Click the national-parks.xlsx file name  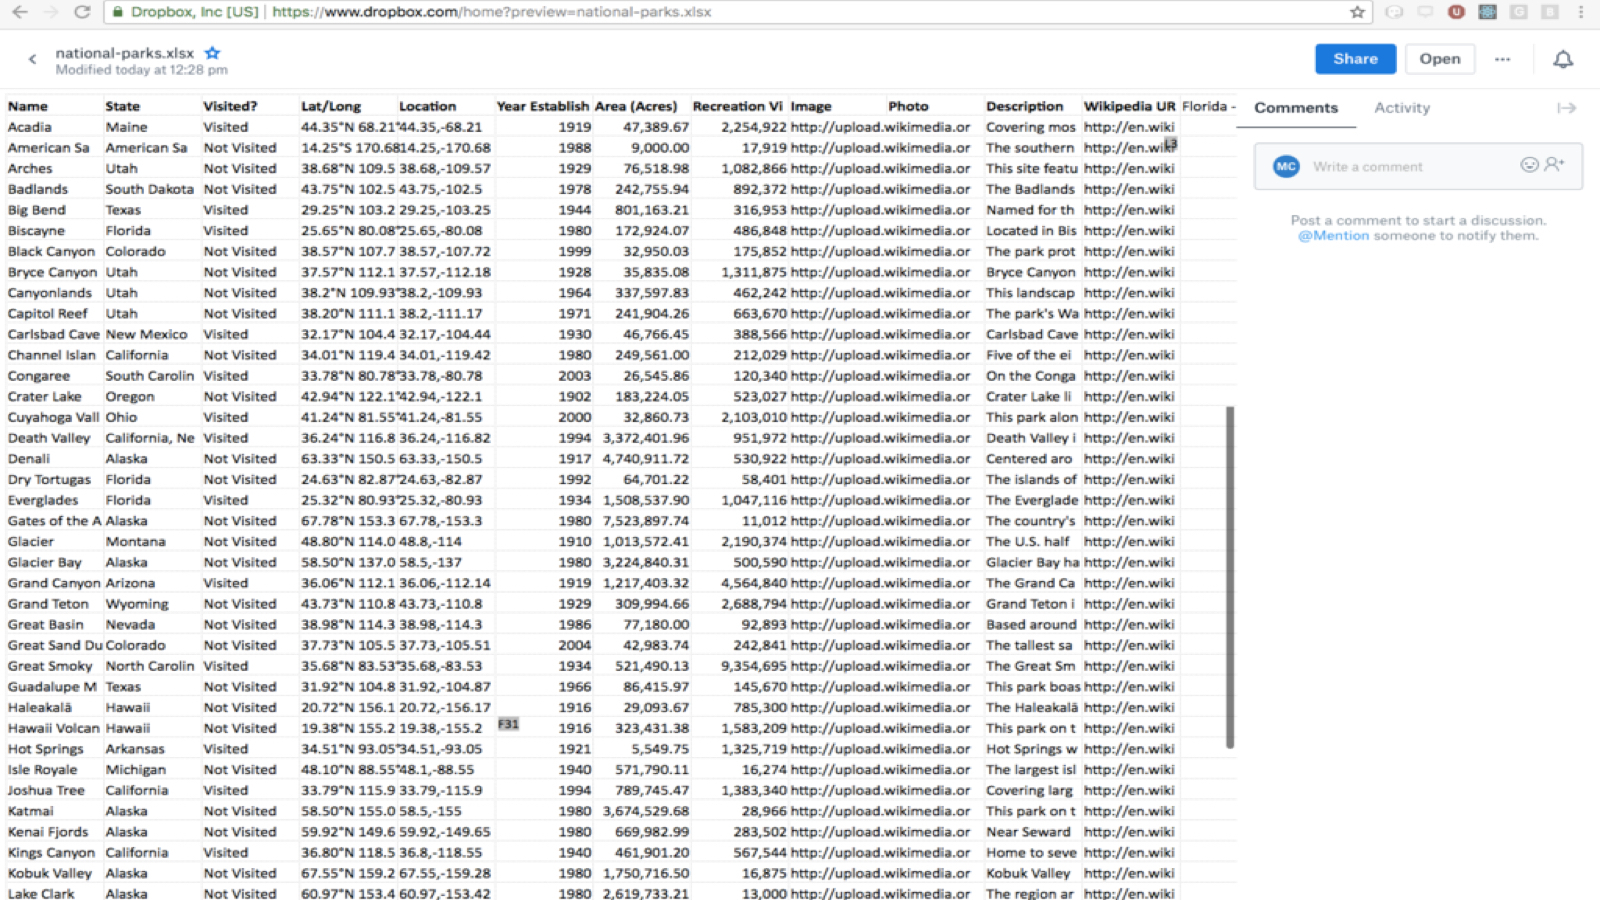pos(125,53)
